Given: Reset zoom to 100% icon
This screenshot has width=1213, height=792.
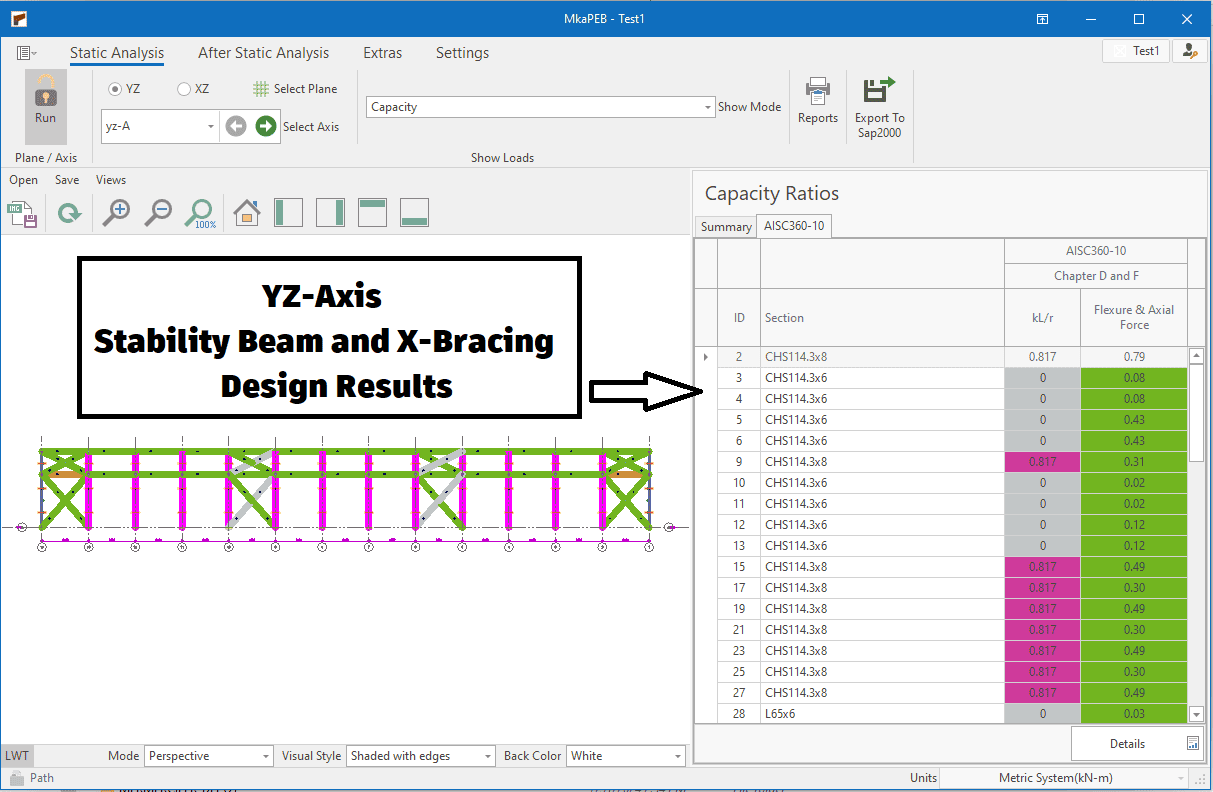Looking at the screenshot, I should tap(201, 212).
